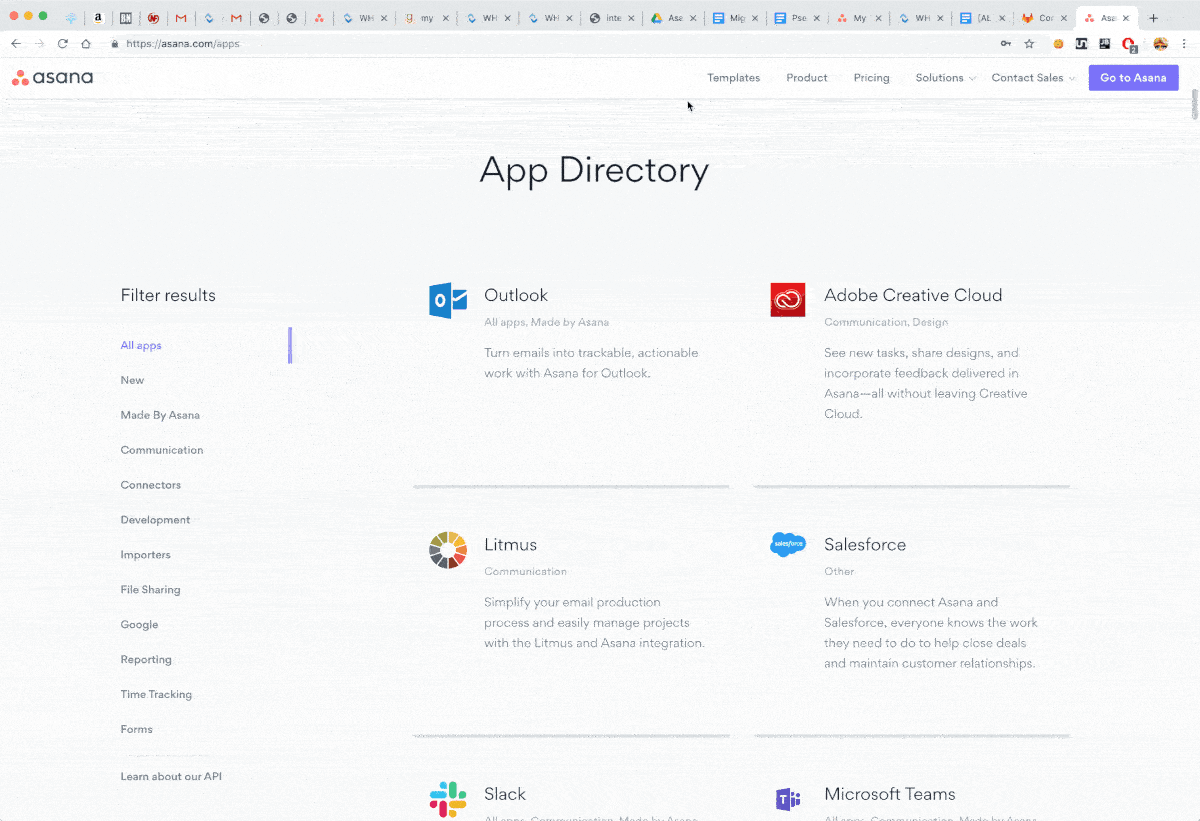This screenshot has height=821, width=1200.
Task: Click the orange face extension icon
Action: point(1058,44)
